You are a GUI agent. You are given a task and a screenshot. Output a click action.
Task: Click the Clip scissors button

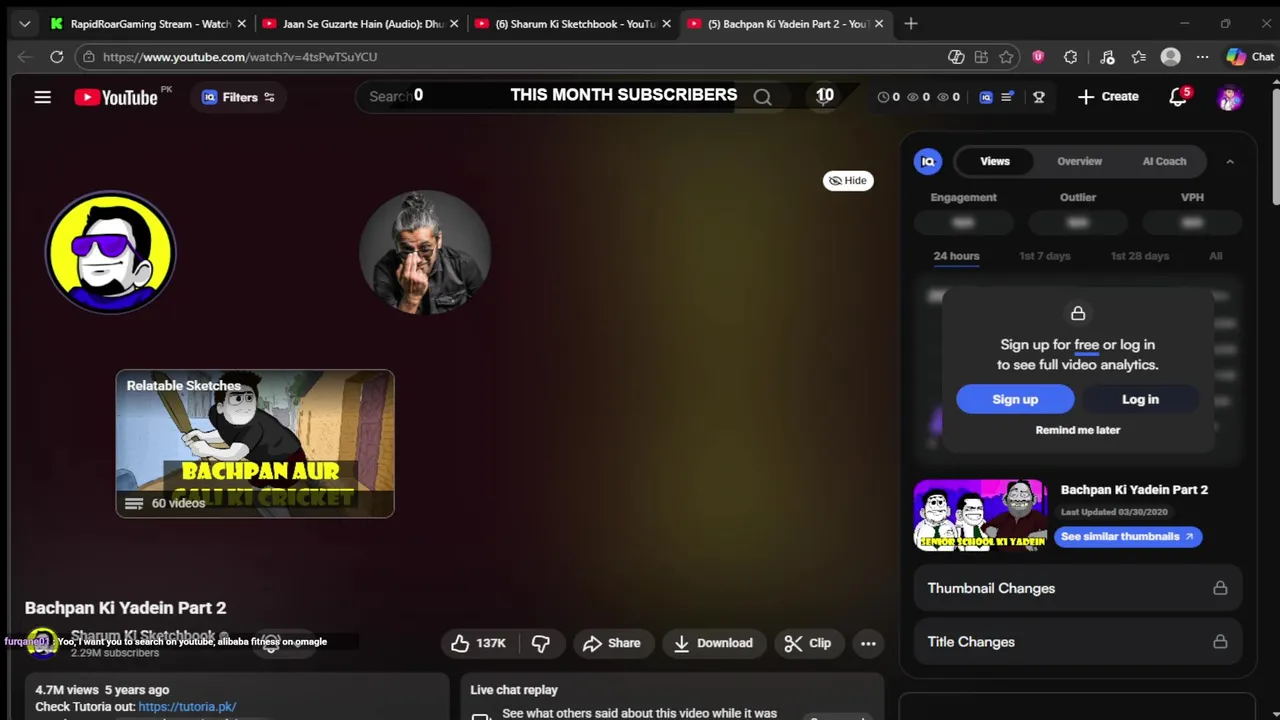point(808,643)
